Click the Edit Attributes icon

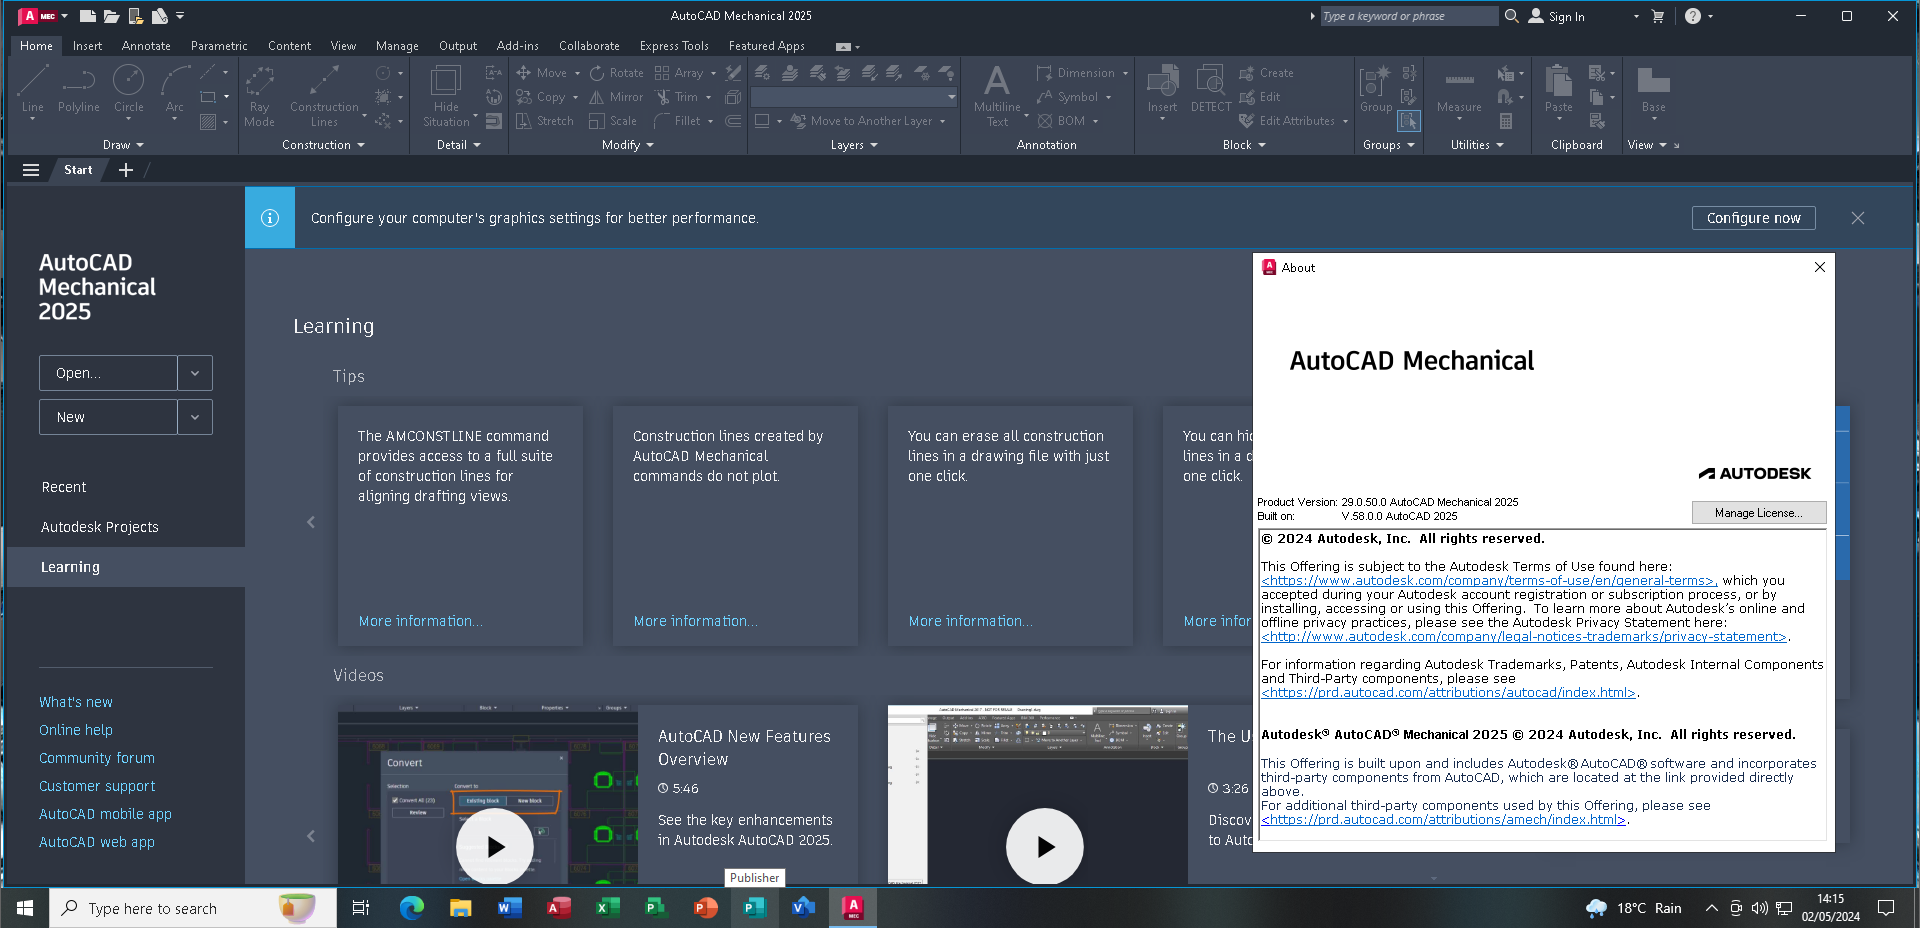tap(1247, 121)
